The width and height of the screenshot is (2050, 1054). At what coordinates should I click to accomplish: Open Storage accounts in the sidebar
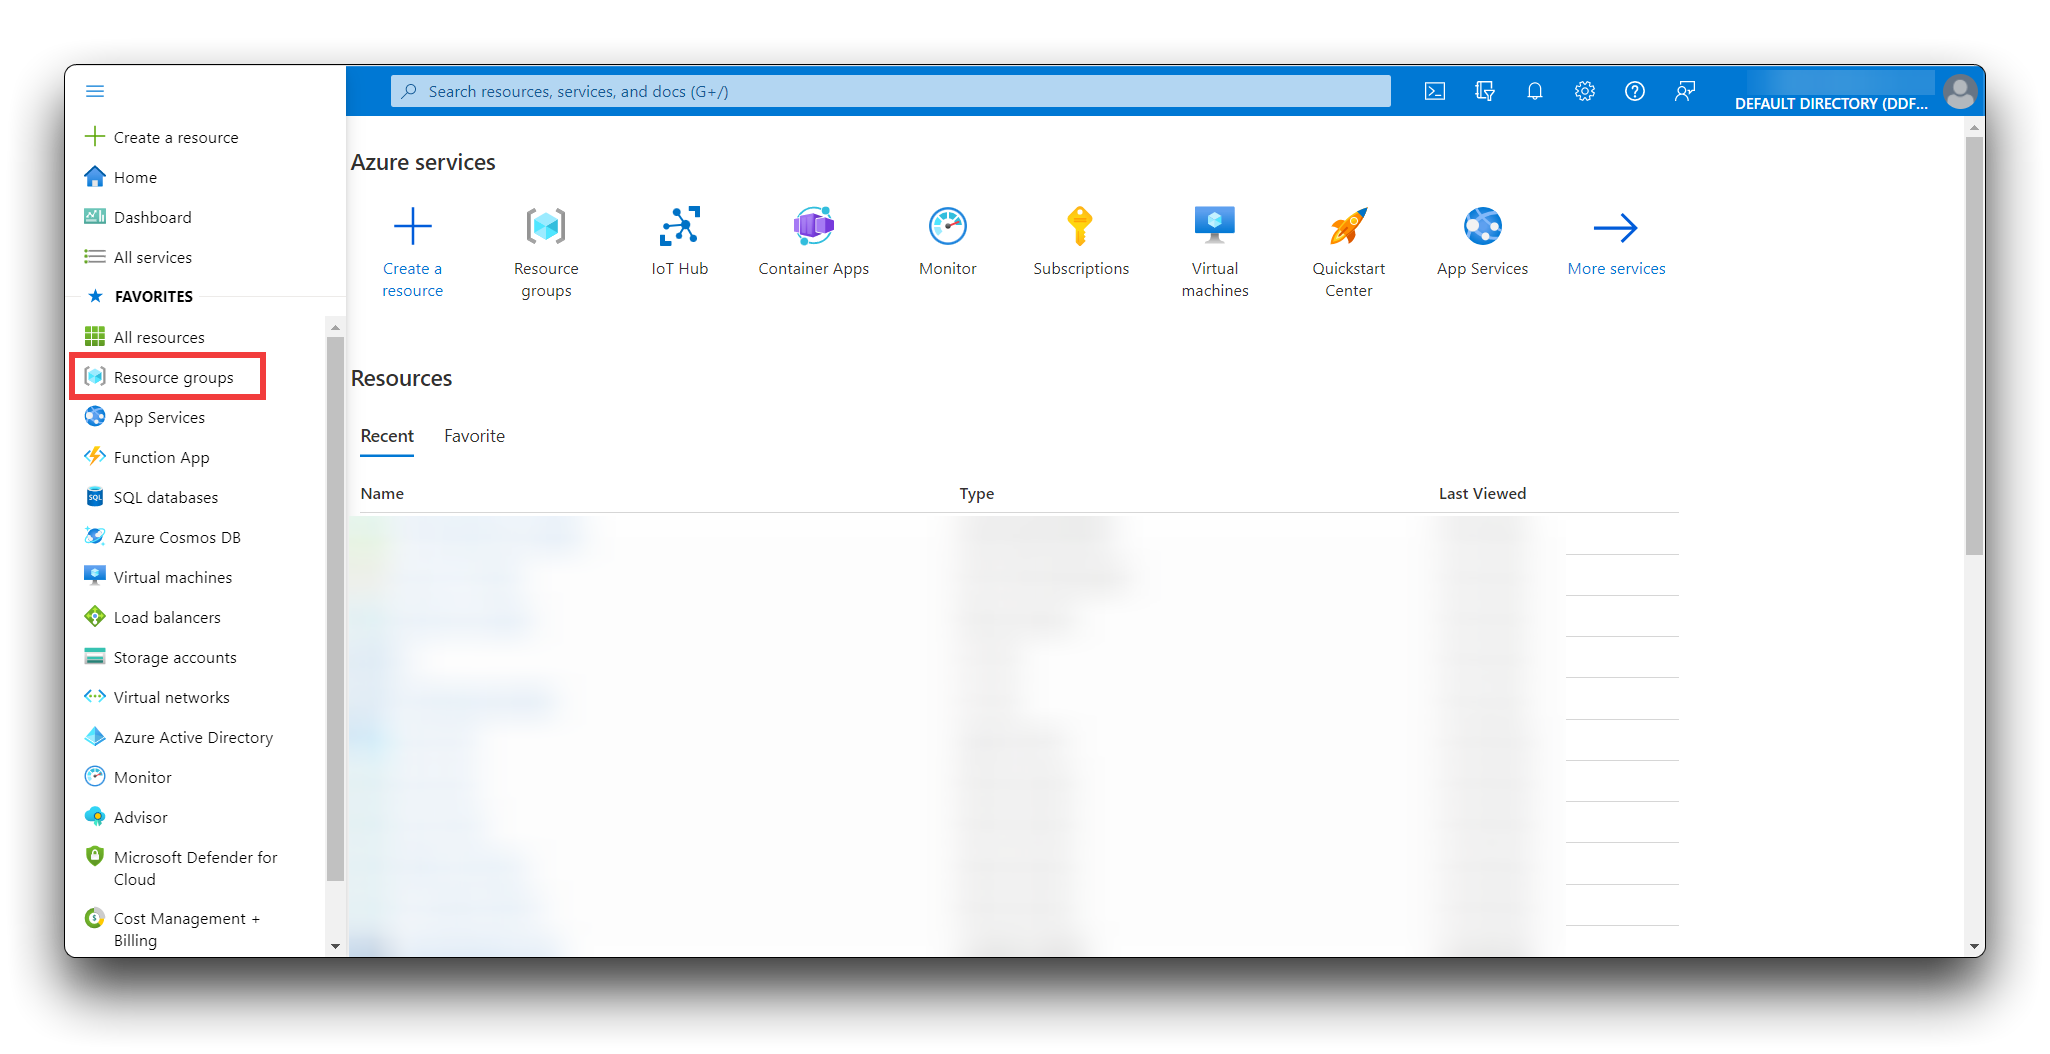(161, 657)
